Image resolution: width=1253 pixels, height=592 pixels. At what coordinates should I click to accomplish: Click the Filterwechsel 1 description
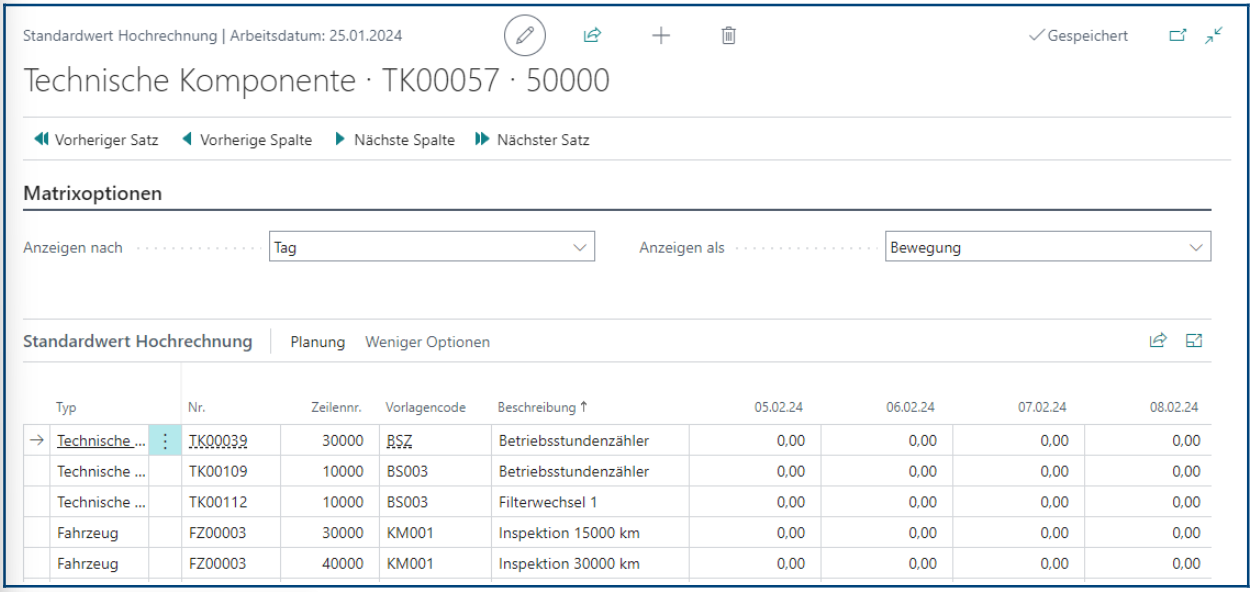(546, 502)
